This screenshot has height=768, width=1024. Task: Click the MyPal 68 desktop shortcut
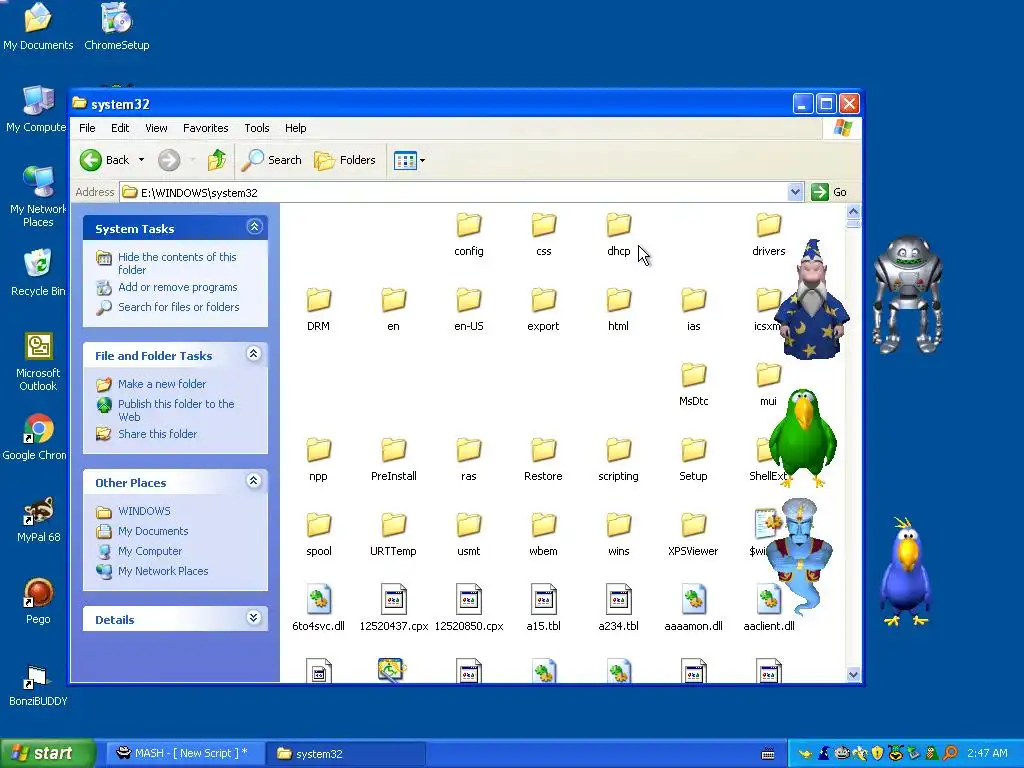click(38, 521)
